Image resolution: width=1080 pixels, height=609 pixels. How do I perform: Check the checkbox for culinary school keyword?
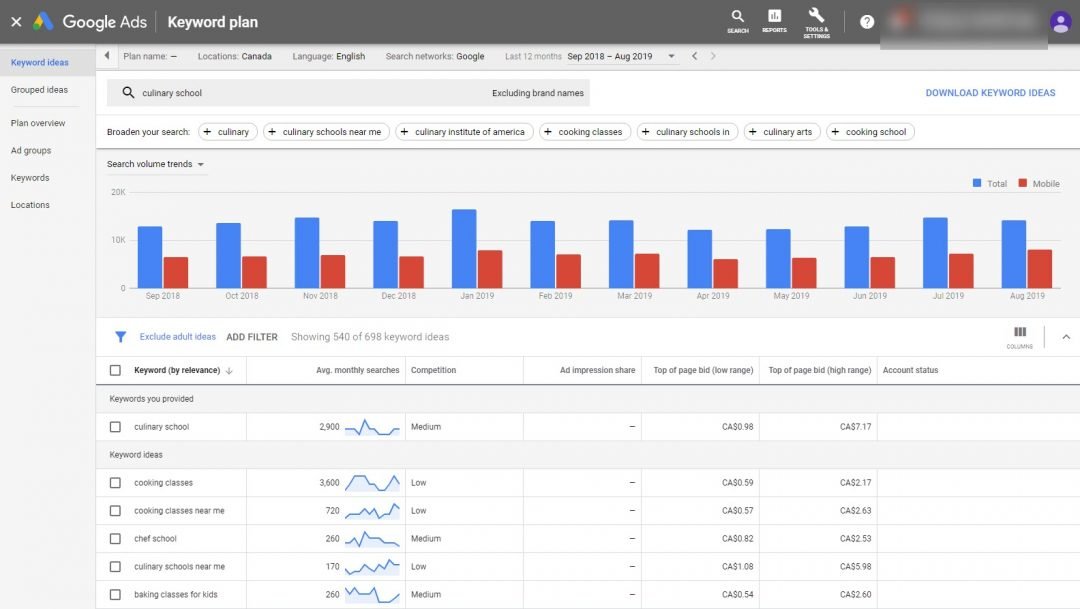pyautogui.click(x=116, y=426)
